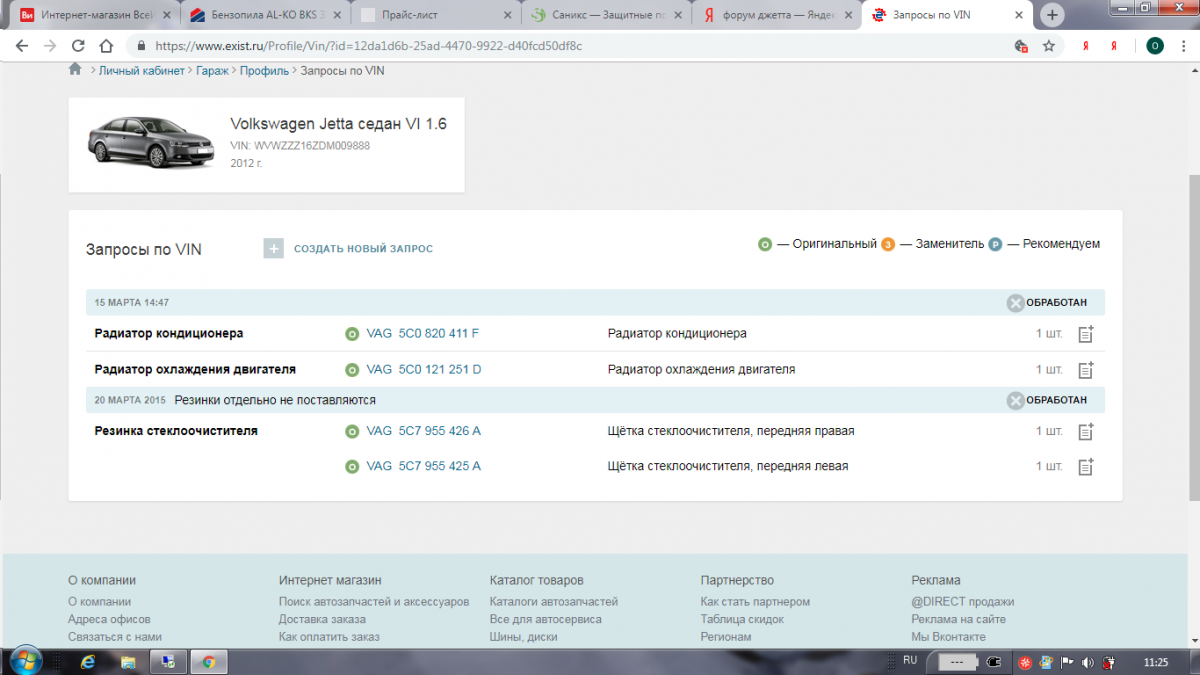Viewport: 1200px width, 675px height.
Task: Go back to the previous page
Action: 22,46
